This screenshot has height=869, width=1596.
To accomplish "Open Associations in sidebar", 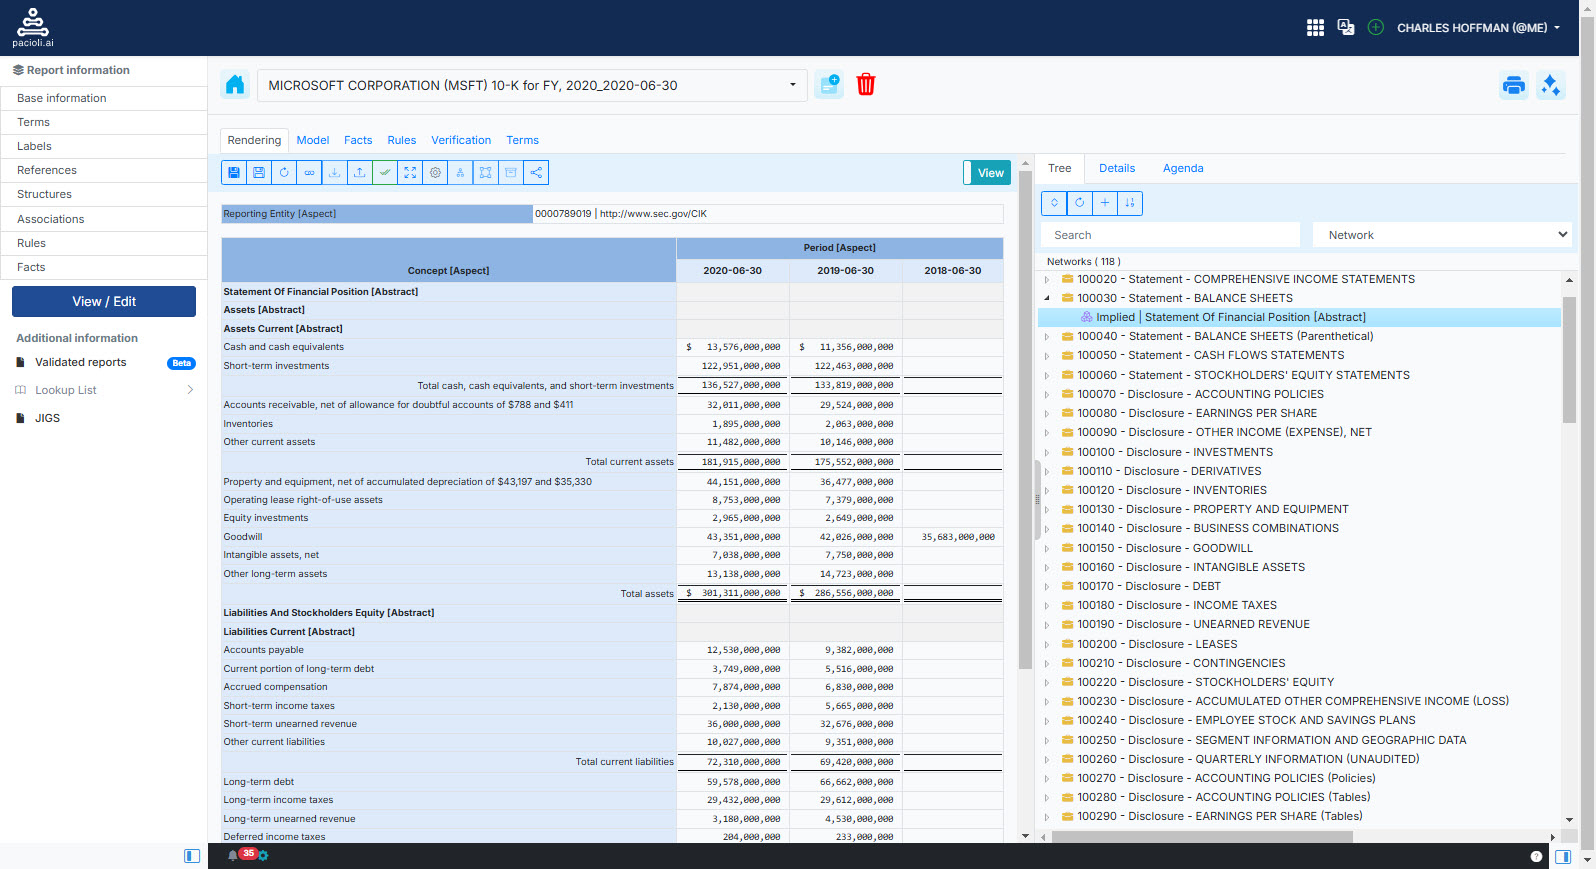I will tap(104, 219).
